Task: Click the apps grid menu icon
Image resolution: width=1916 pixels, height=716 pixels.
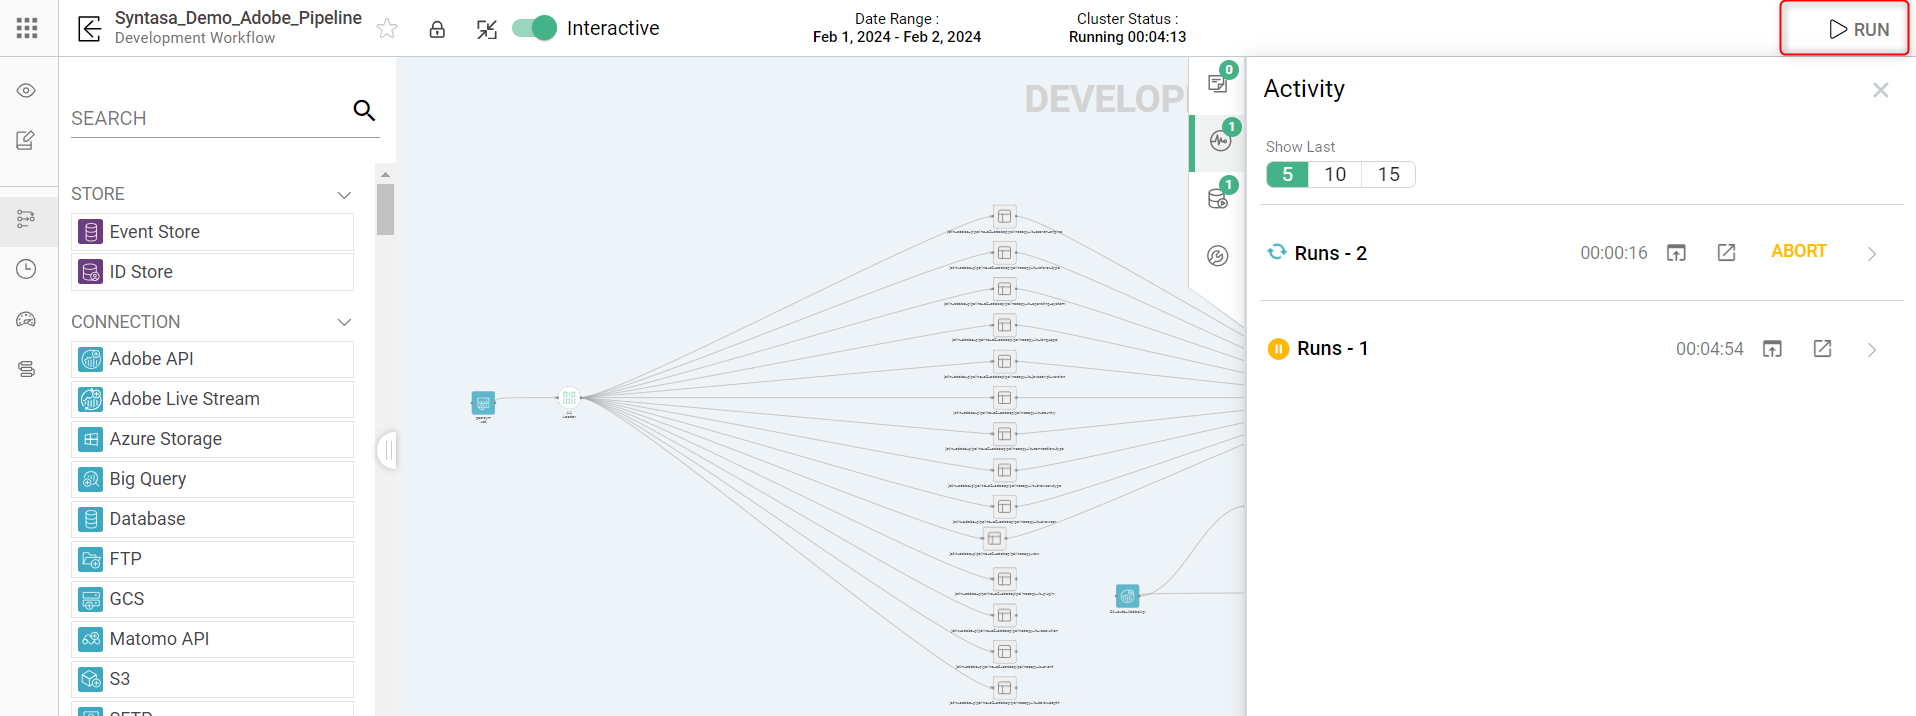Action: click(27, 28)
